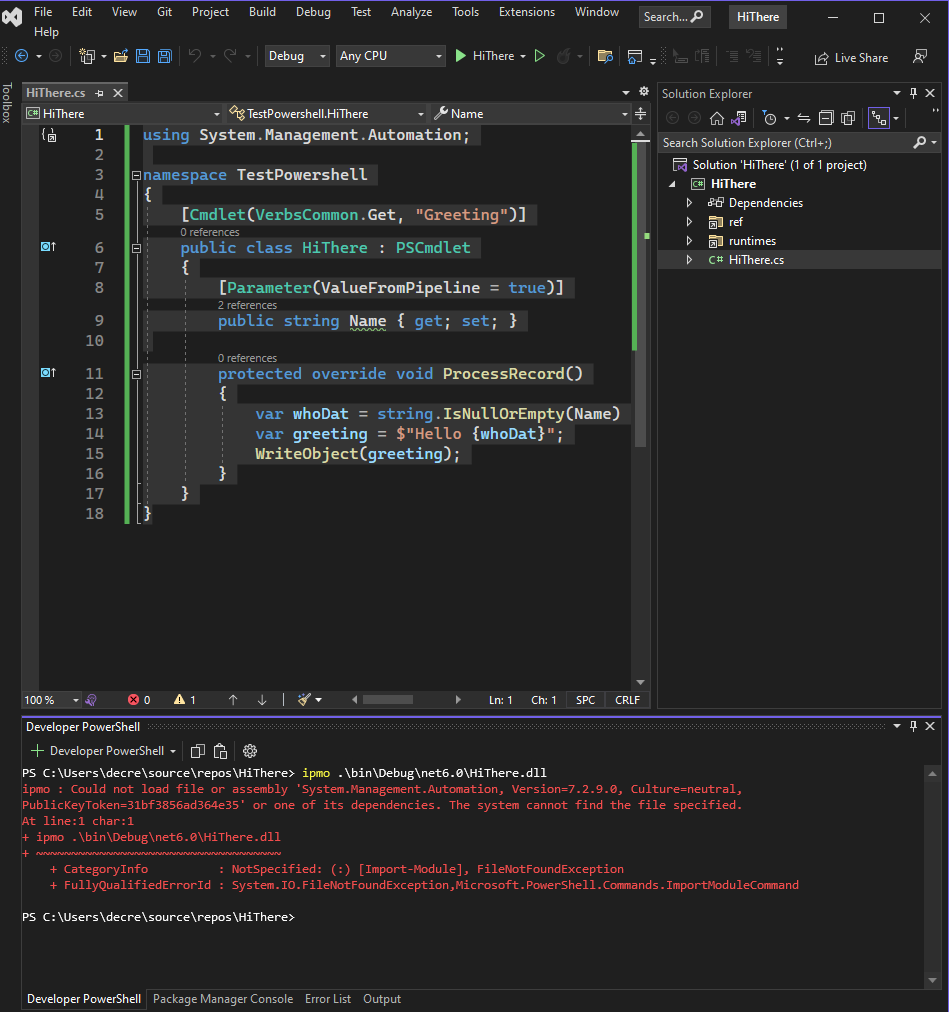Switch to the Package Manager Console tab
The image size is (949, 1012).
222,998
